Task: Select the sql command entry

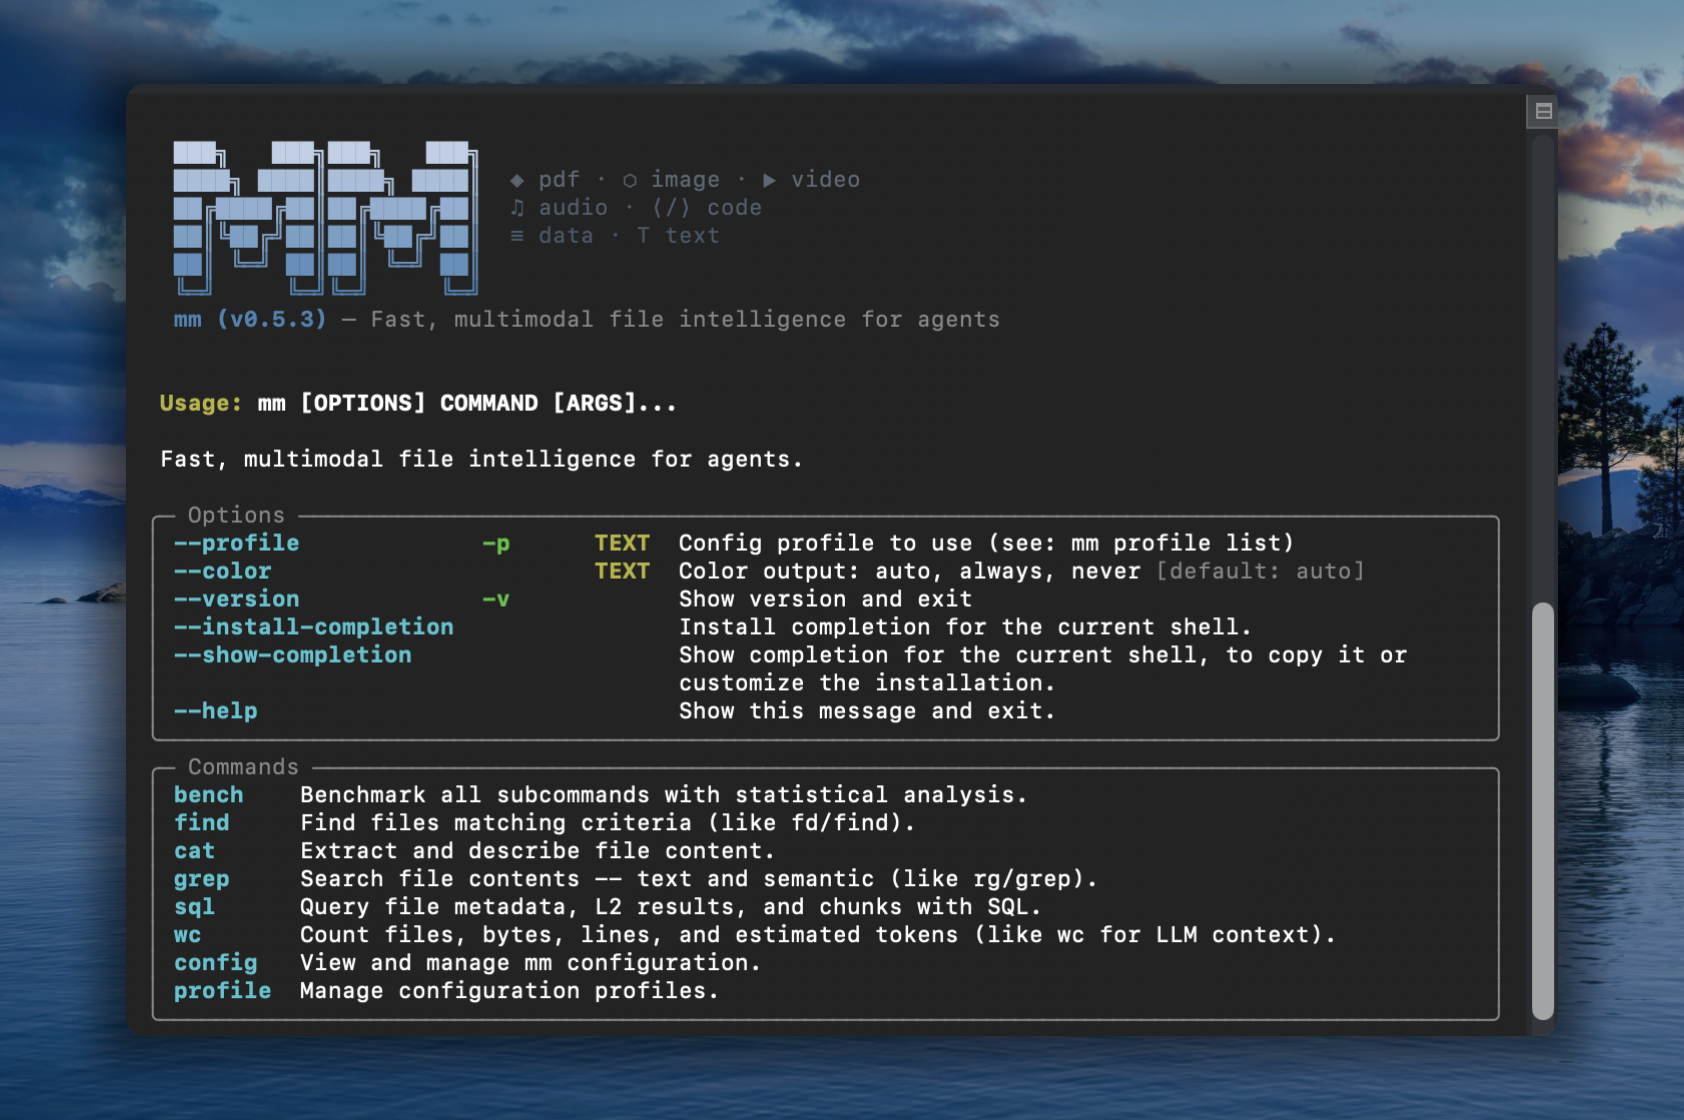Action: click(x=194, y=907)
